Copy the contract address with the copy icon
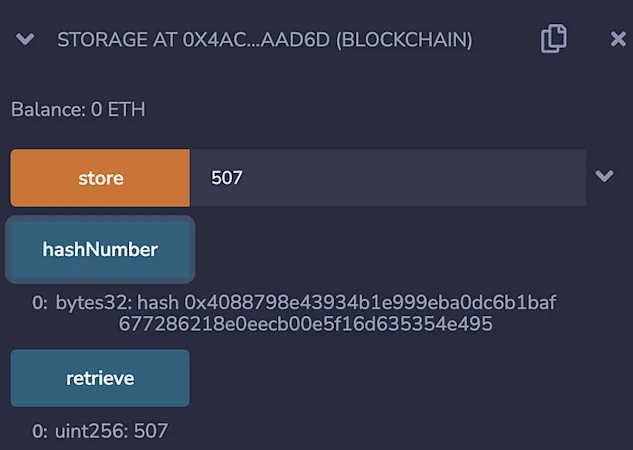The image size is (633, 450). [553, 39]
